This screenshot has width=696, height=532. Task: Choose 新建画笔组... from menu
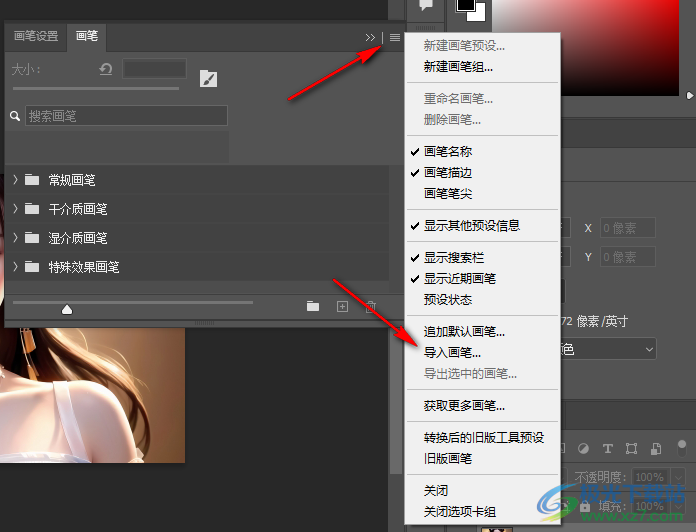pyautogui.click(x=458, y=67)
